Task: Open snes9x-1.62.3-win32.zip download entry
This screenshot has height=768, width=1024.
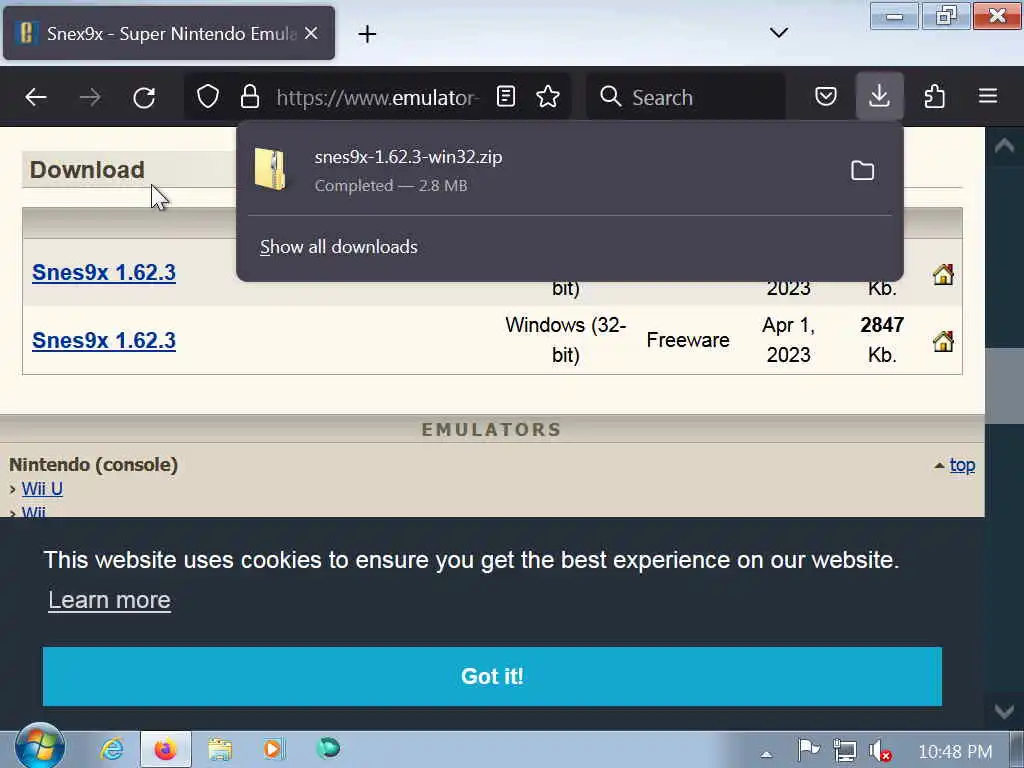Action: tap(542, 170)
